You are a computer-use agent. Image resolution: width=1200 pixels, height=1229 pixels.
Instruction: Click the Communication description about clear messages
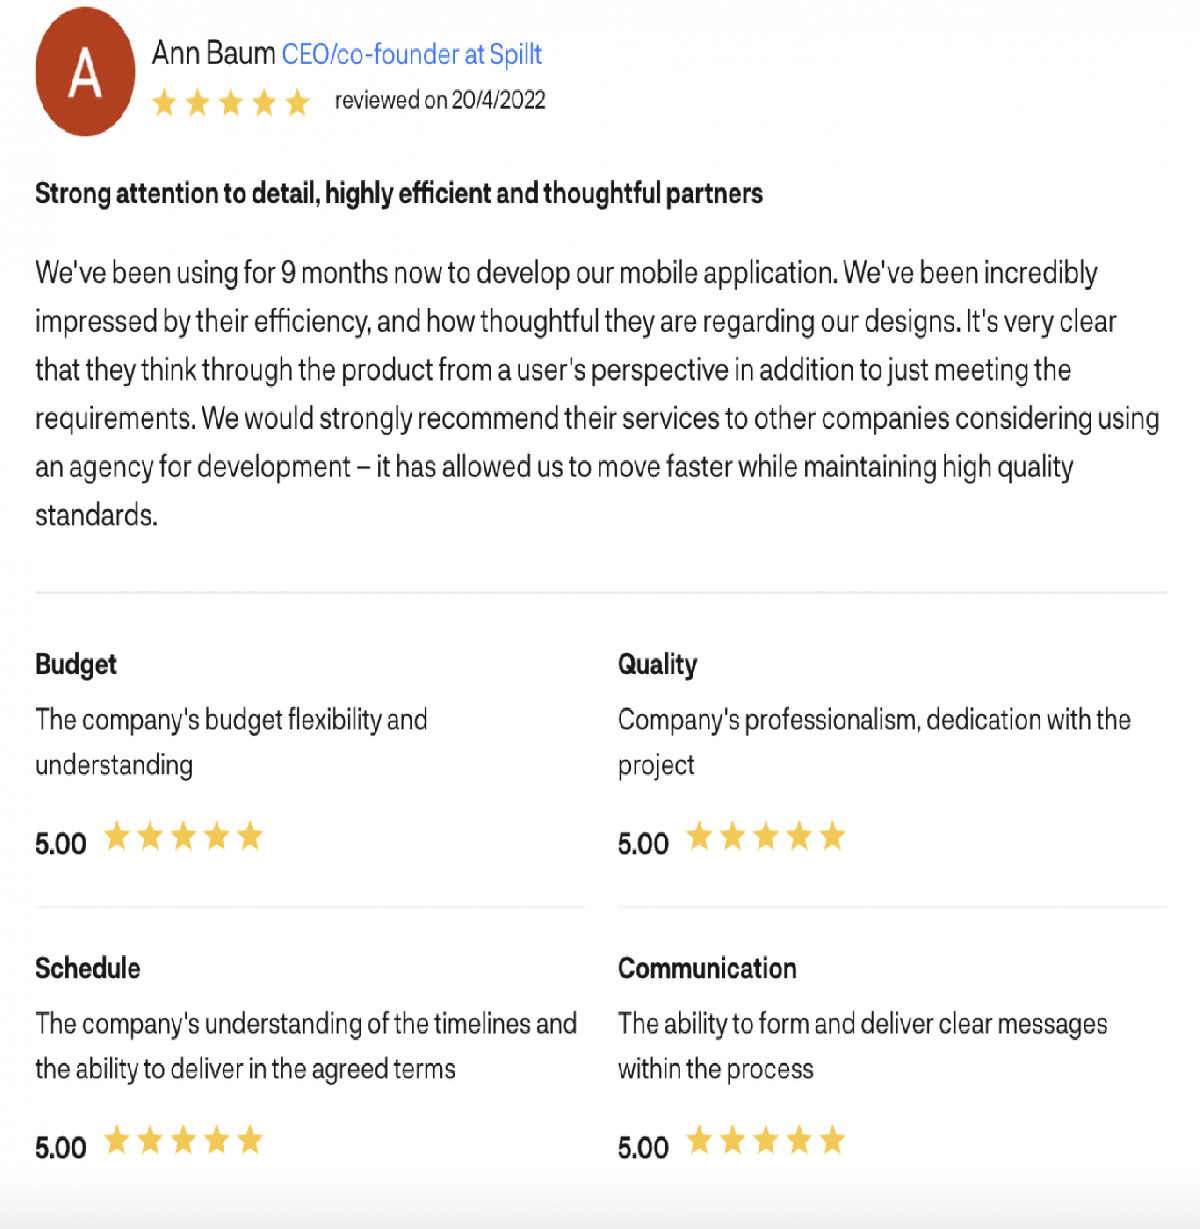click(863, 1046)
